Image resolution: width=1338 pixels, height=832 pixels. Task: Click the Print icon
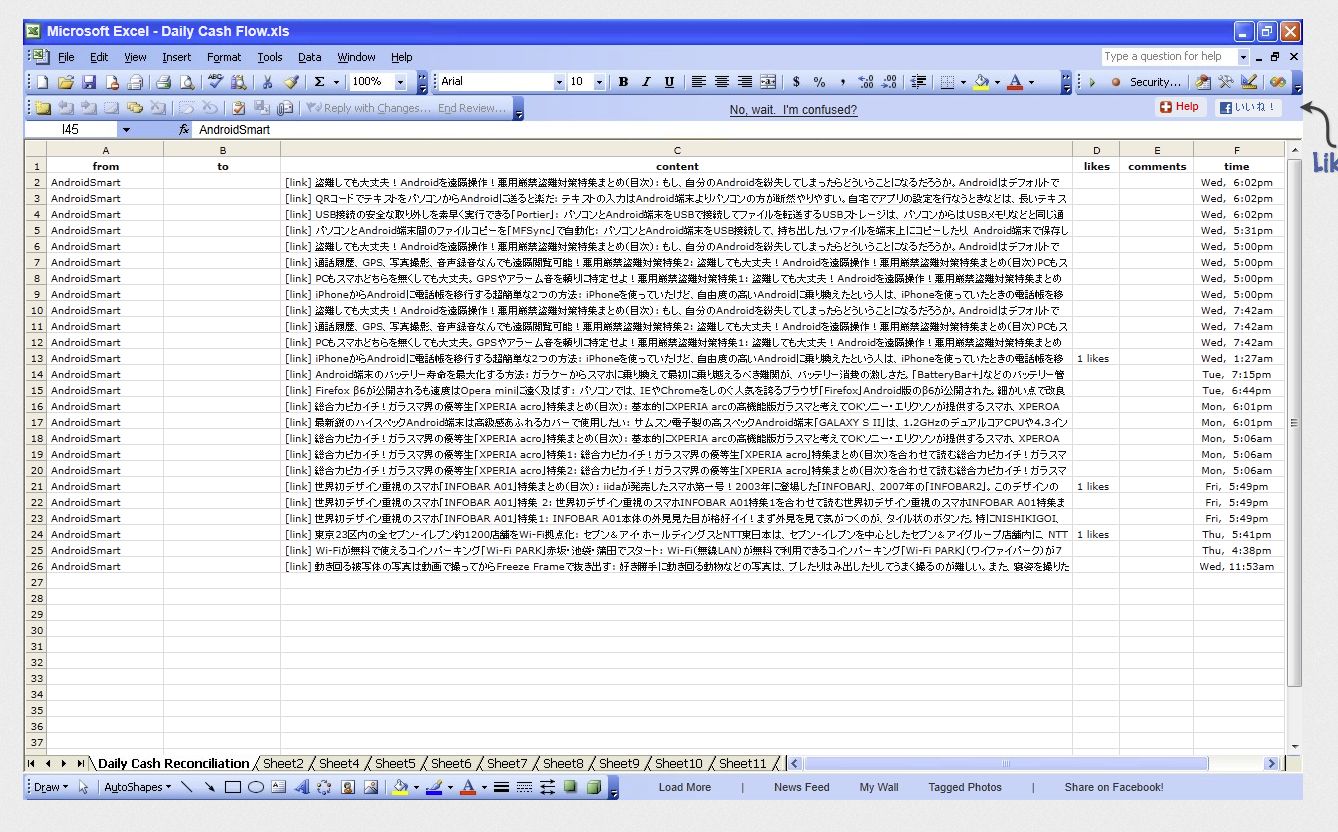(163, 82)
